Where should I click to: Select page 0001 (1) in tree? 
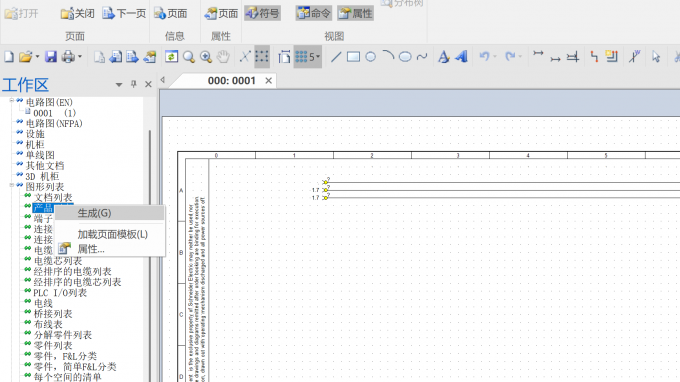point(54,113)
